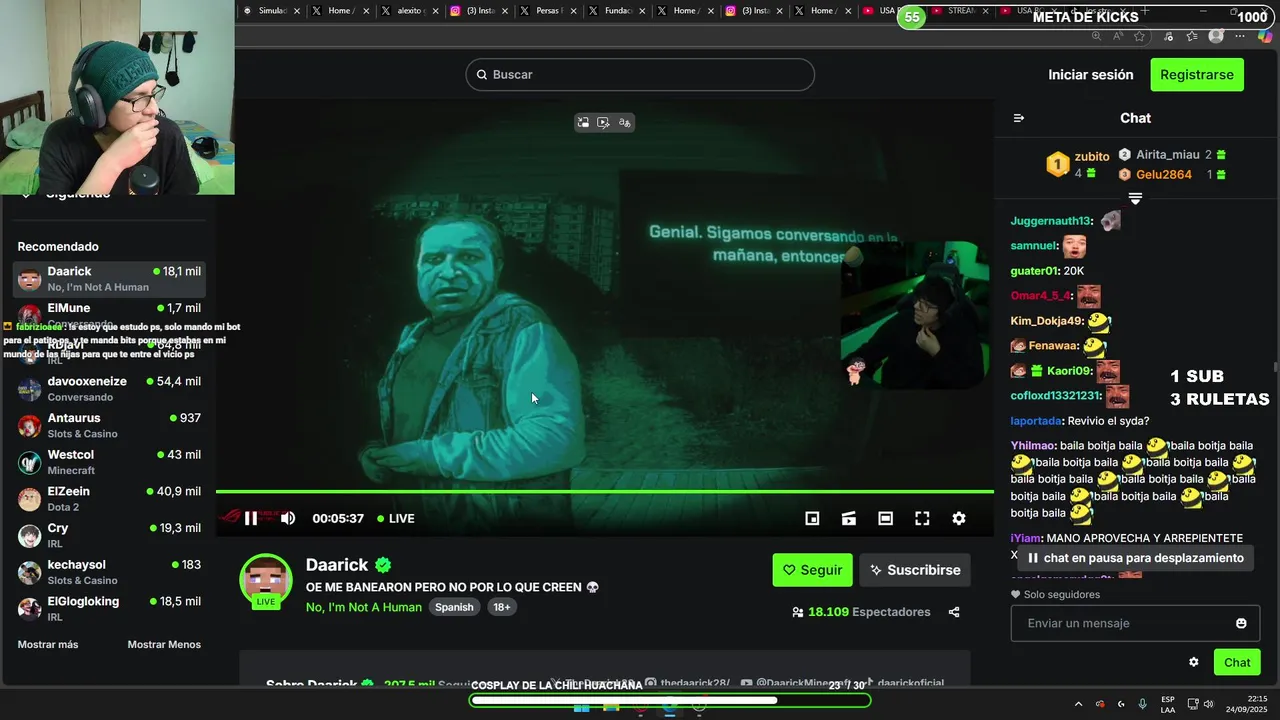Click username Juggernauth13 in chat
1280x720 pixels.
click(1050, 221)
